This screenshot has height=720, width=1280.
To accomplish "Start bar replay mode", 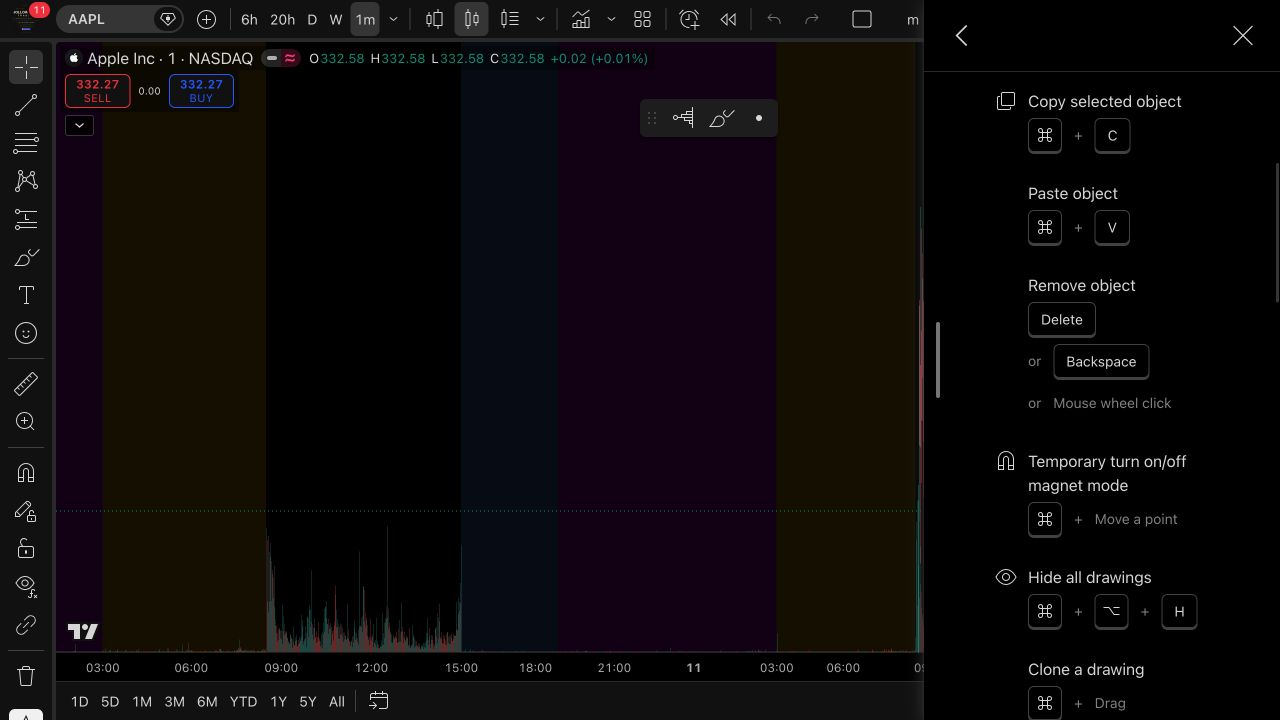I will (728, 19).
